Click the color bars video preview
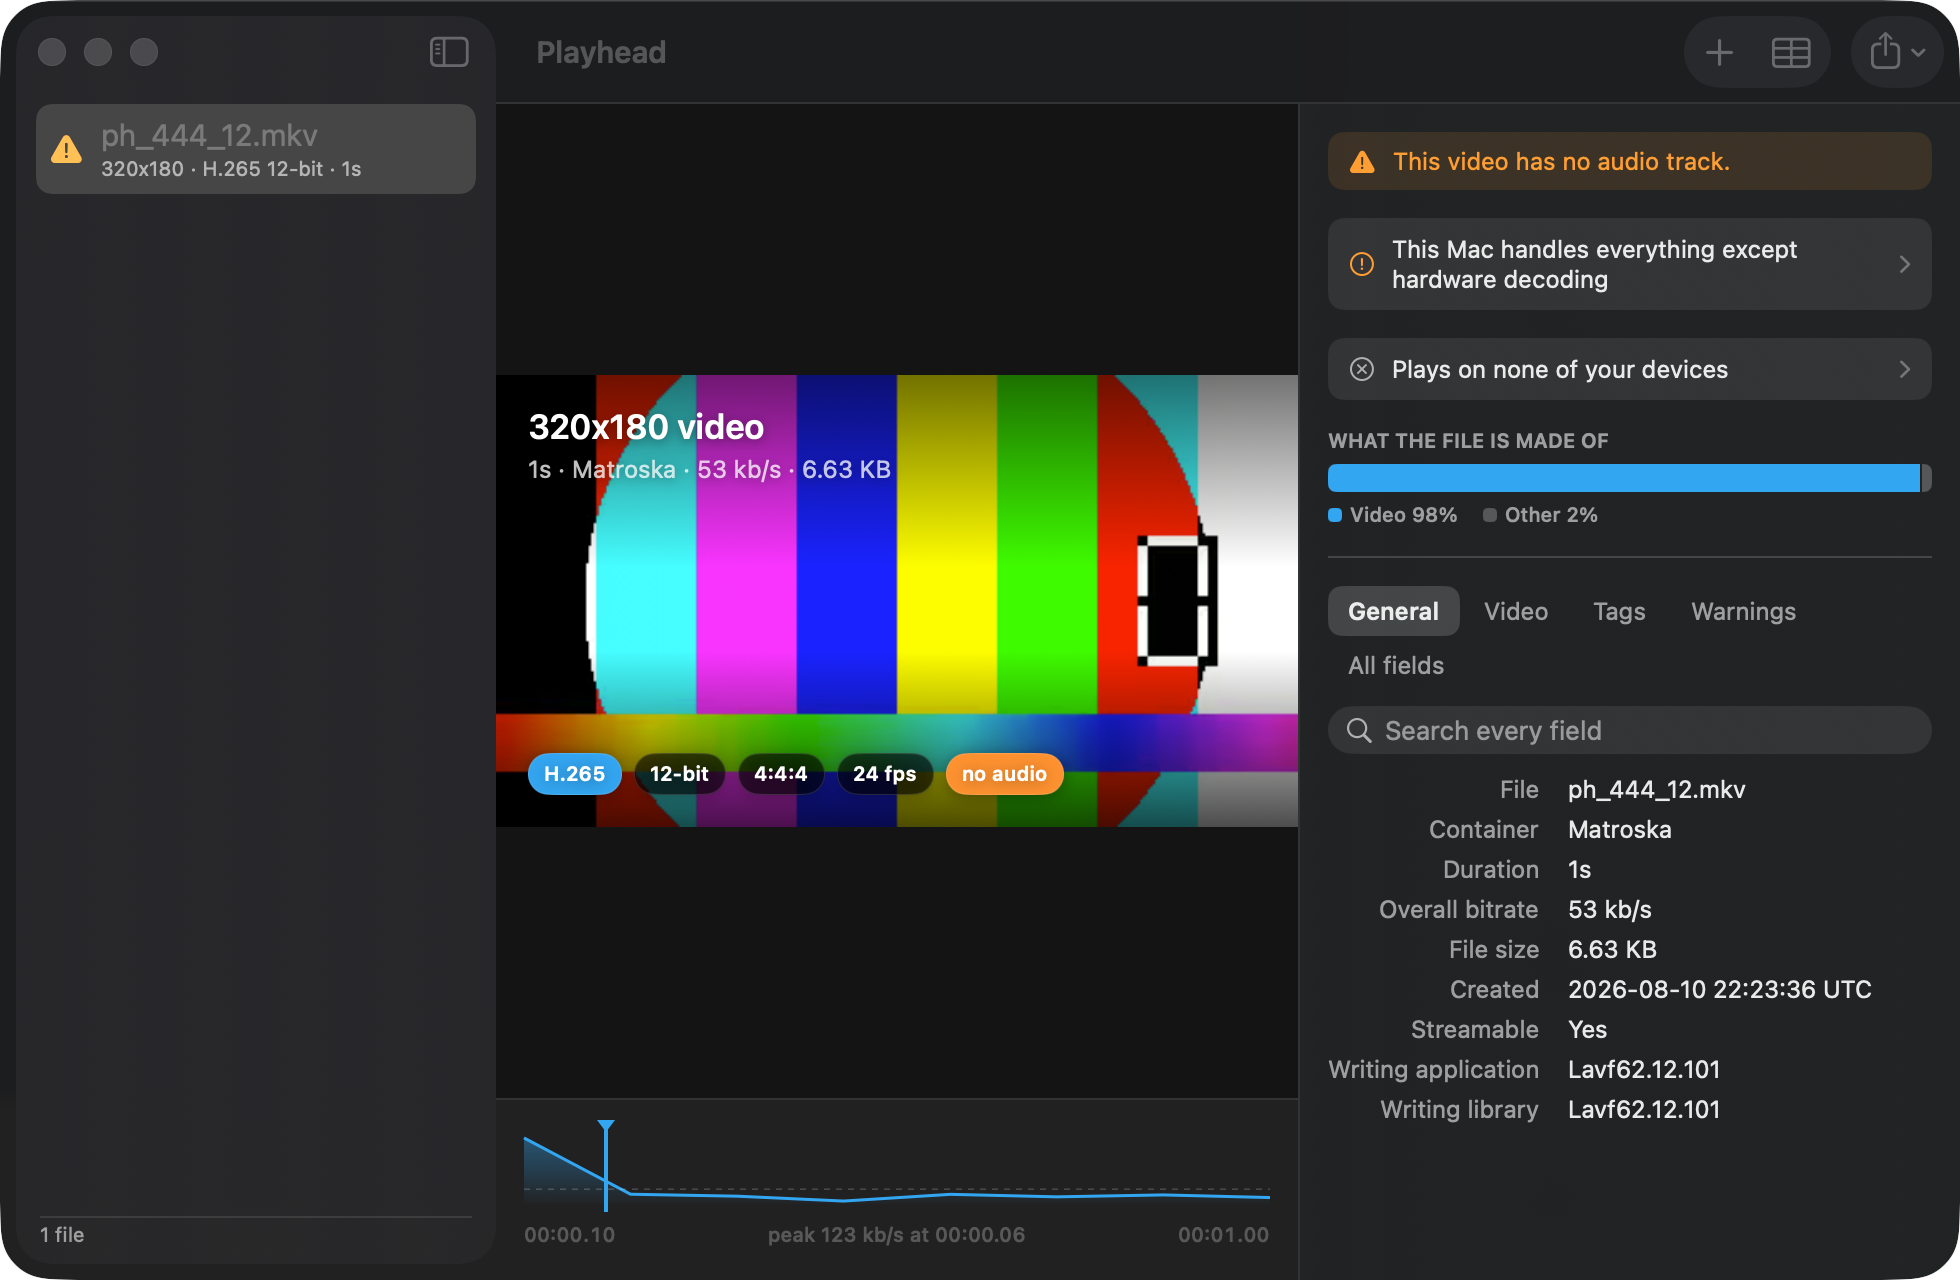The image size is (1960, 1280). [897, 600]
